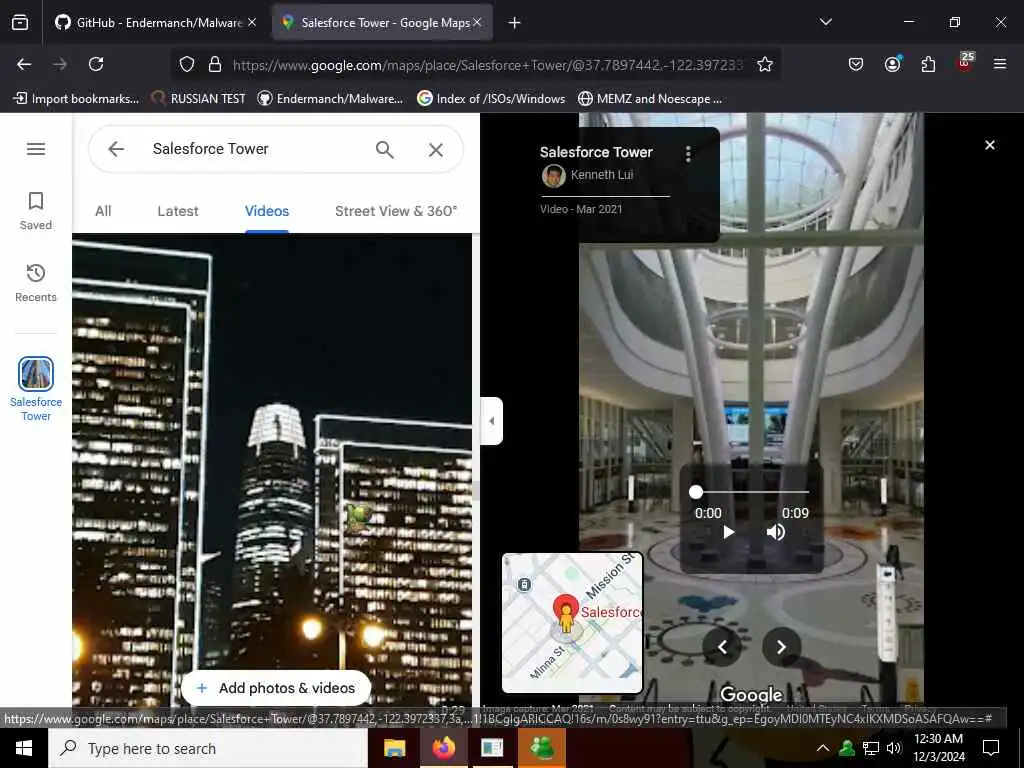The height and width of the screenshot is (768, 1024).
Task: Open the Endermanch/Malware bookmark
Action: tap(330, 99)
